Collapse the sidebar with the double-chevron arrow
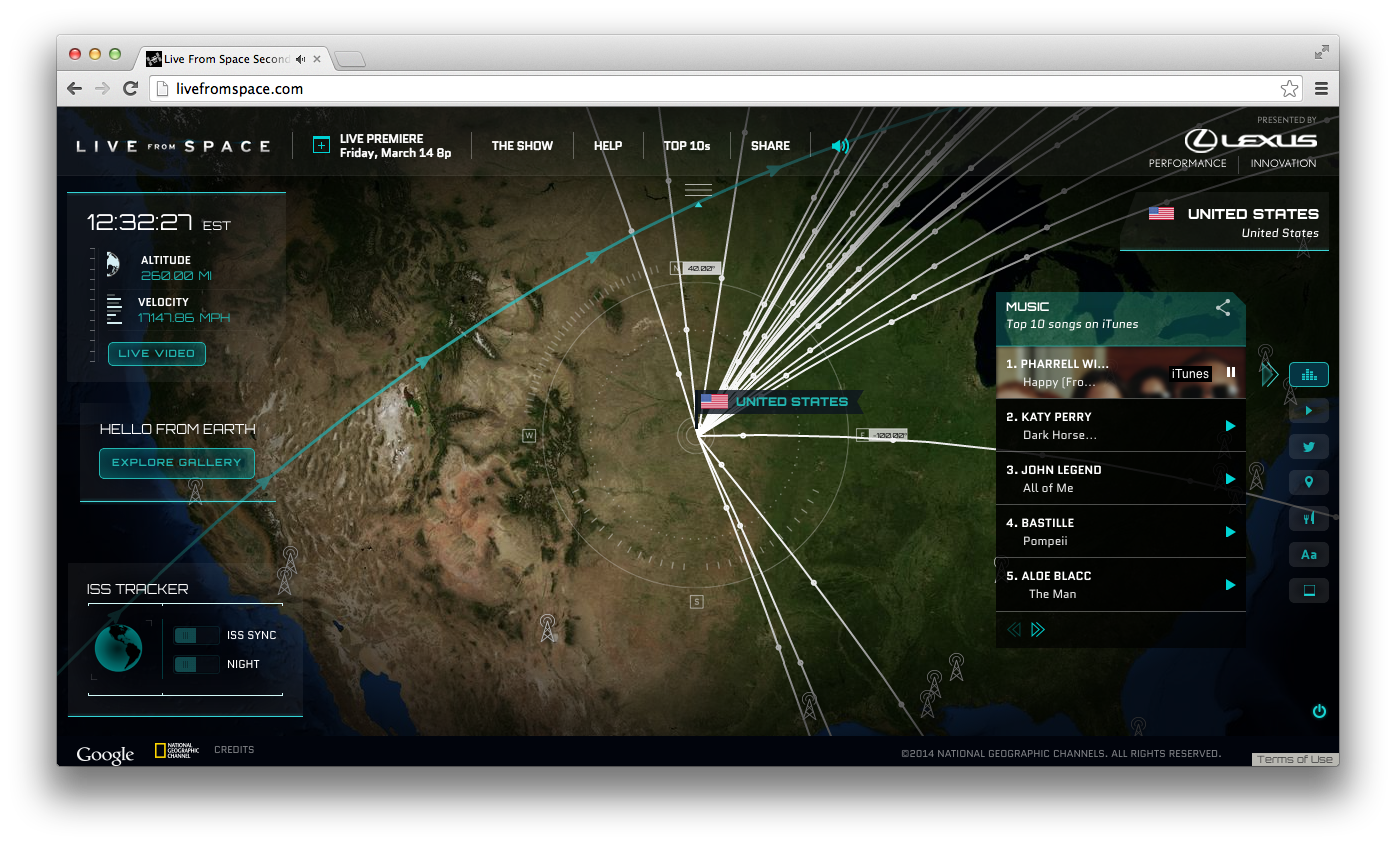Image resolution: width=1396 pixels, height=845 pixels. tap(1268, 374)
